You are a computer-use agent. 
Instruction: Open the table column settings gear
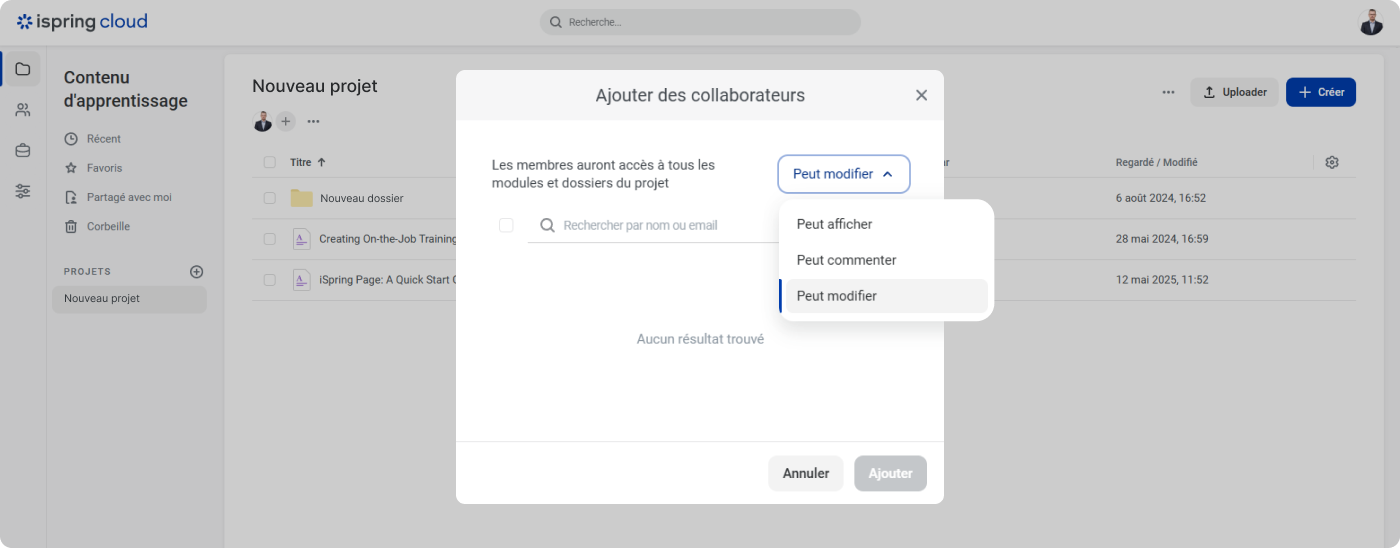point(1331,162)
